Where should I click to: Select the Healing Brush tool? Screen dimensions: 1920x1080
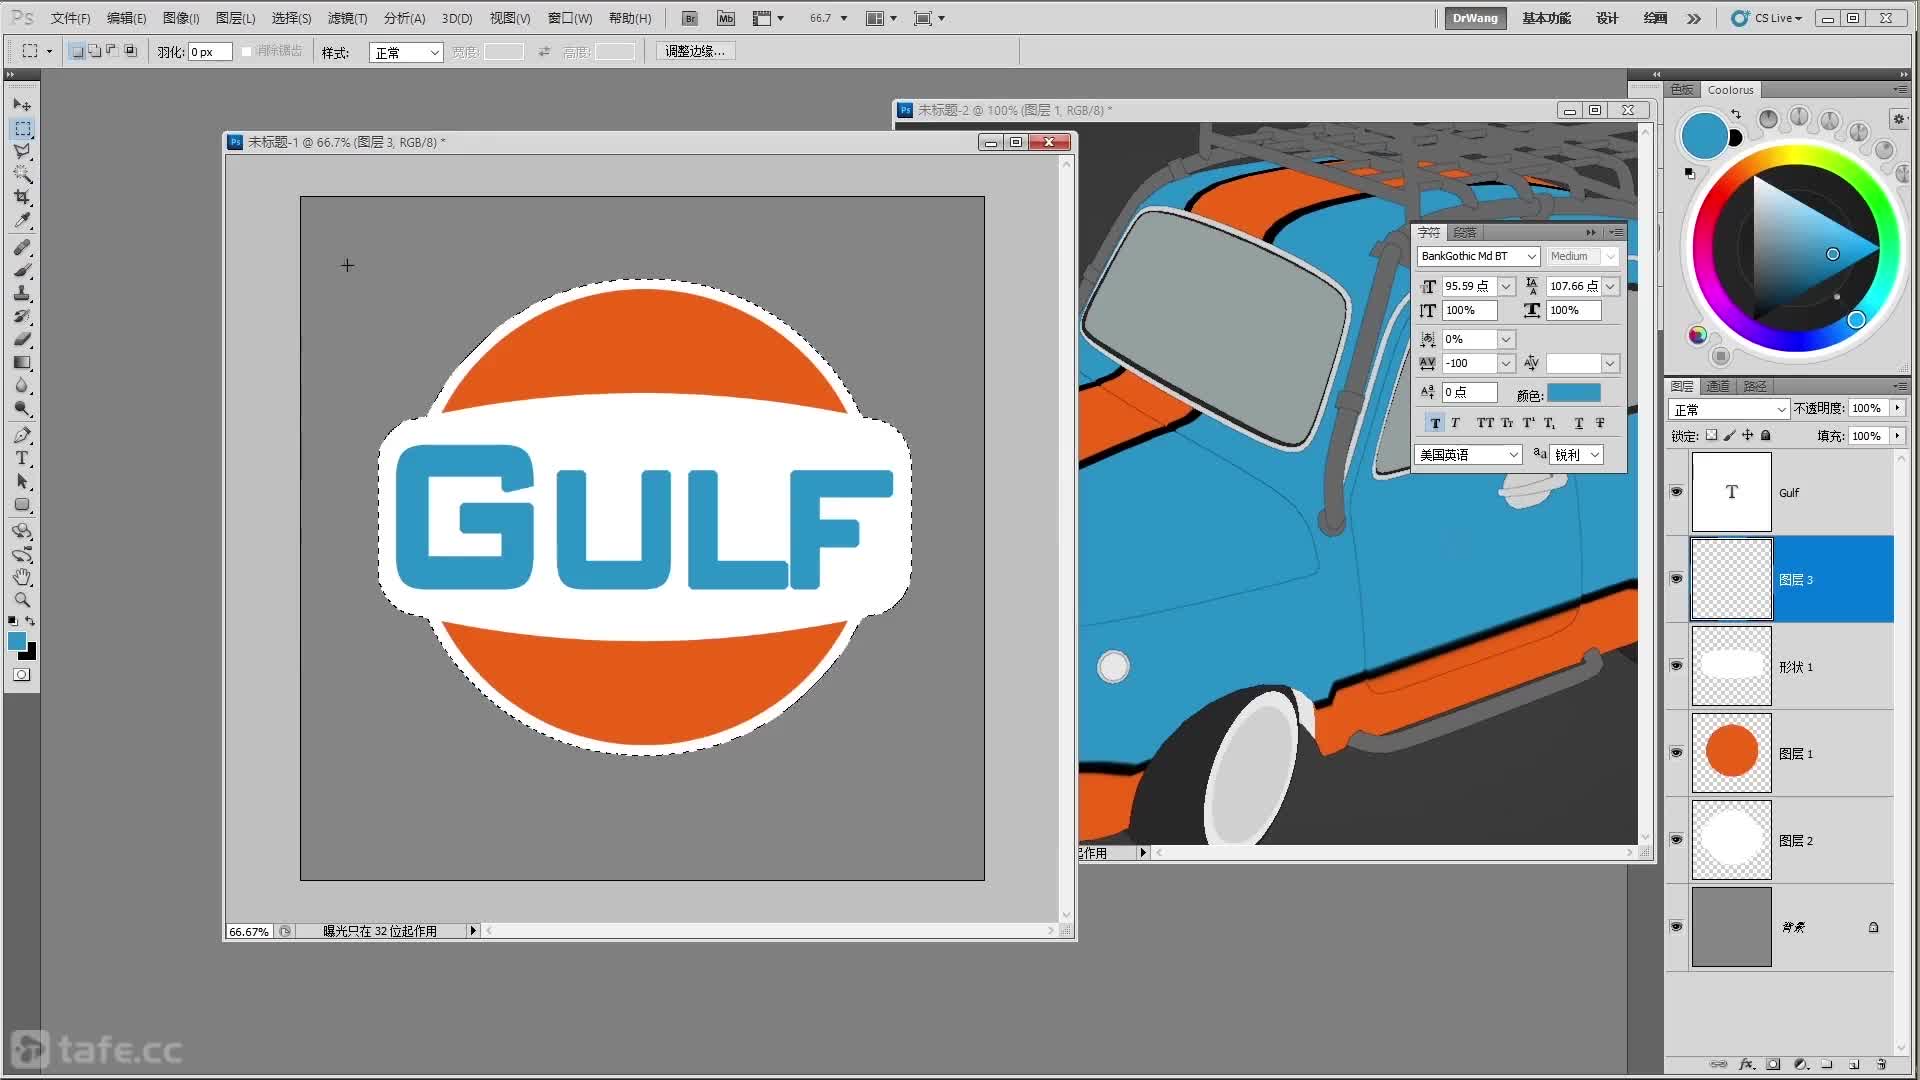[22, 247]
